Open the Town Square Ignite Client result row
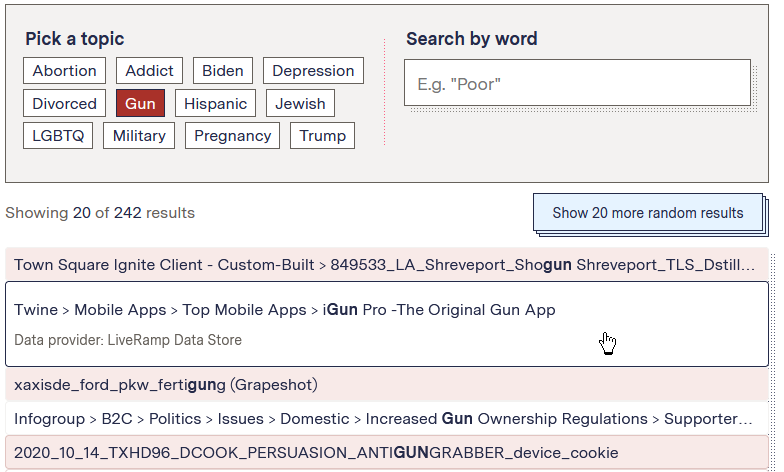 [387, 264]
